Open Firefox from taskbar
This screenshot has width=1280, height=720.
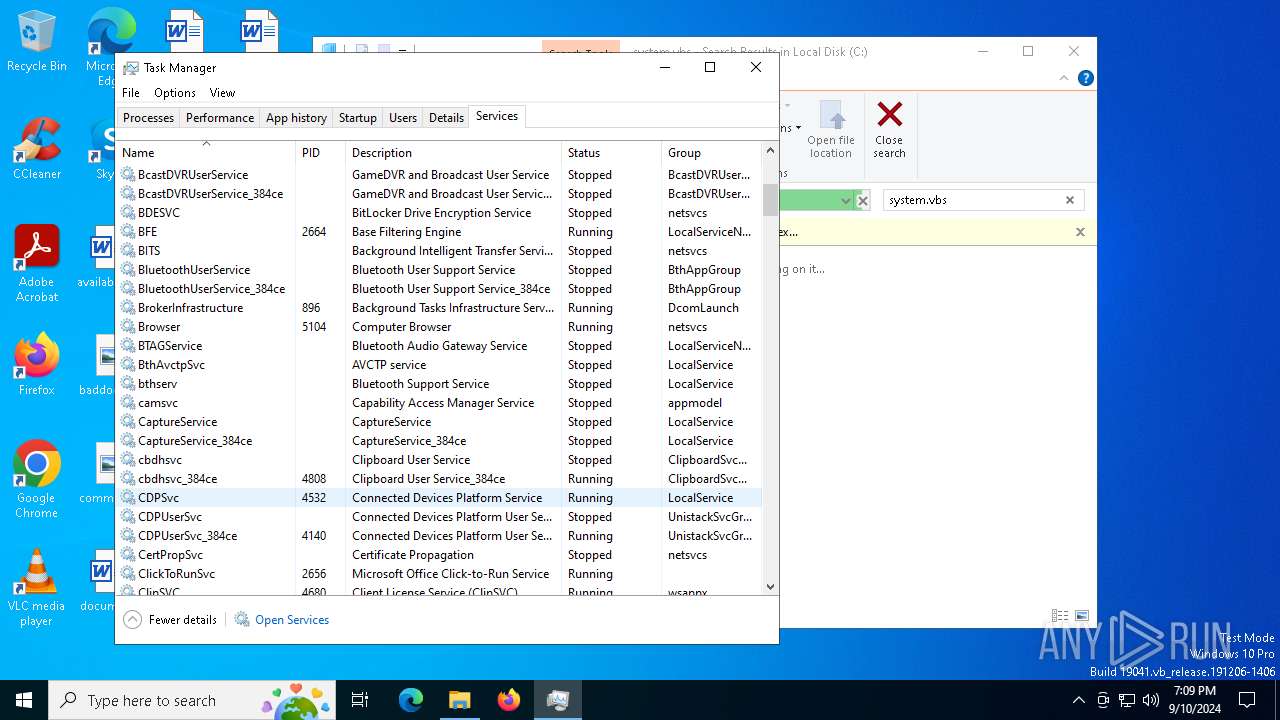pos(508,700)
